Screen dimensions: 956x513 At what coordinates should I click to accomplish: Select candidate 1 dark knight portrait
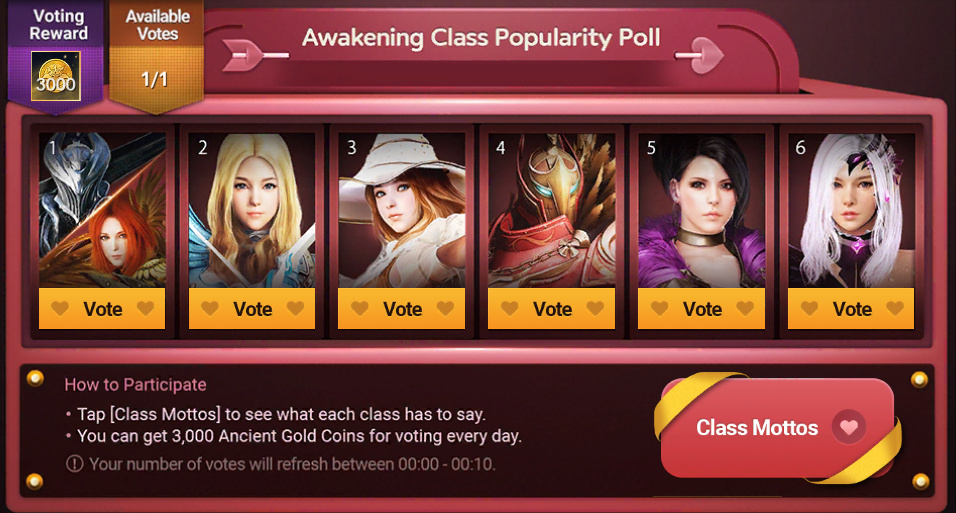[102, 210]
